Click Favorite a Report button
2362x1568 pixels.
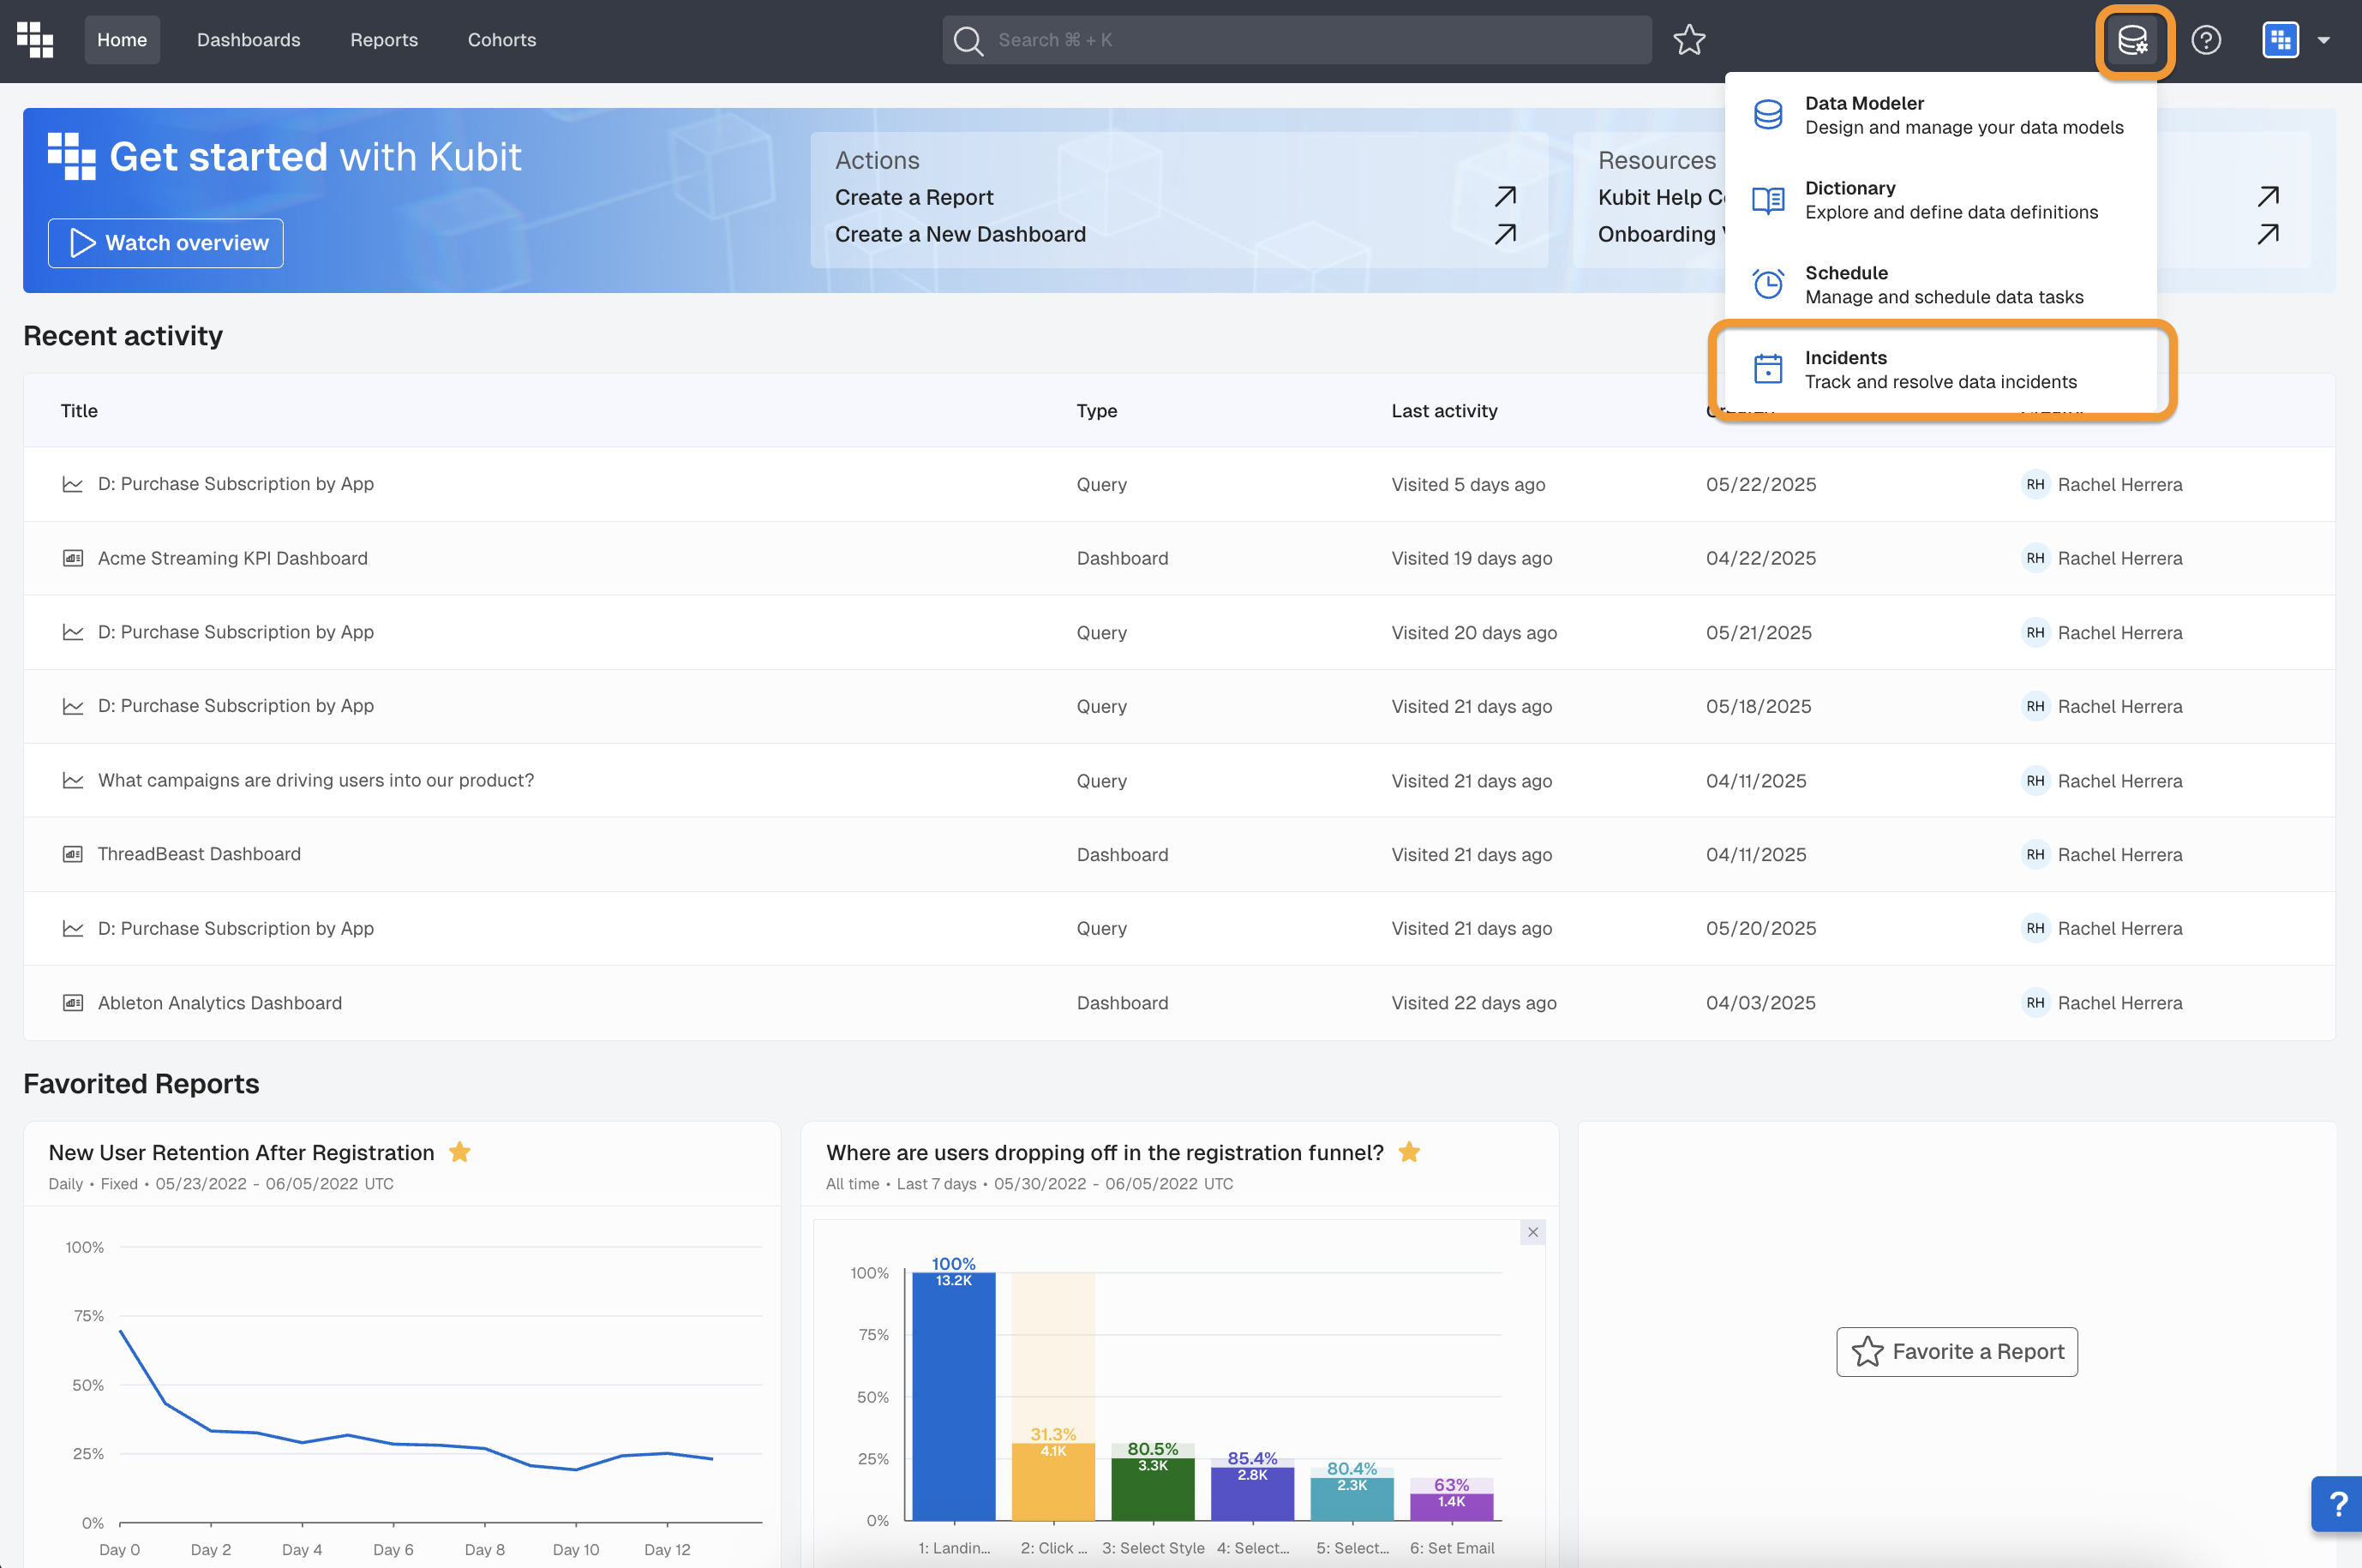[1957, 1352]
